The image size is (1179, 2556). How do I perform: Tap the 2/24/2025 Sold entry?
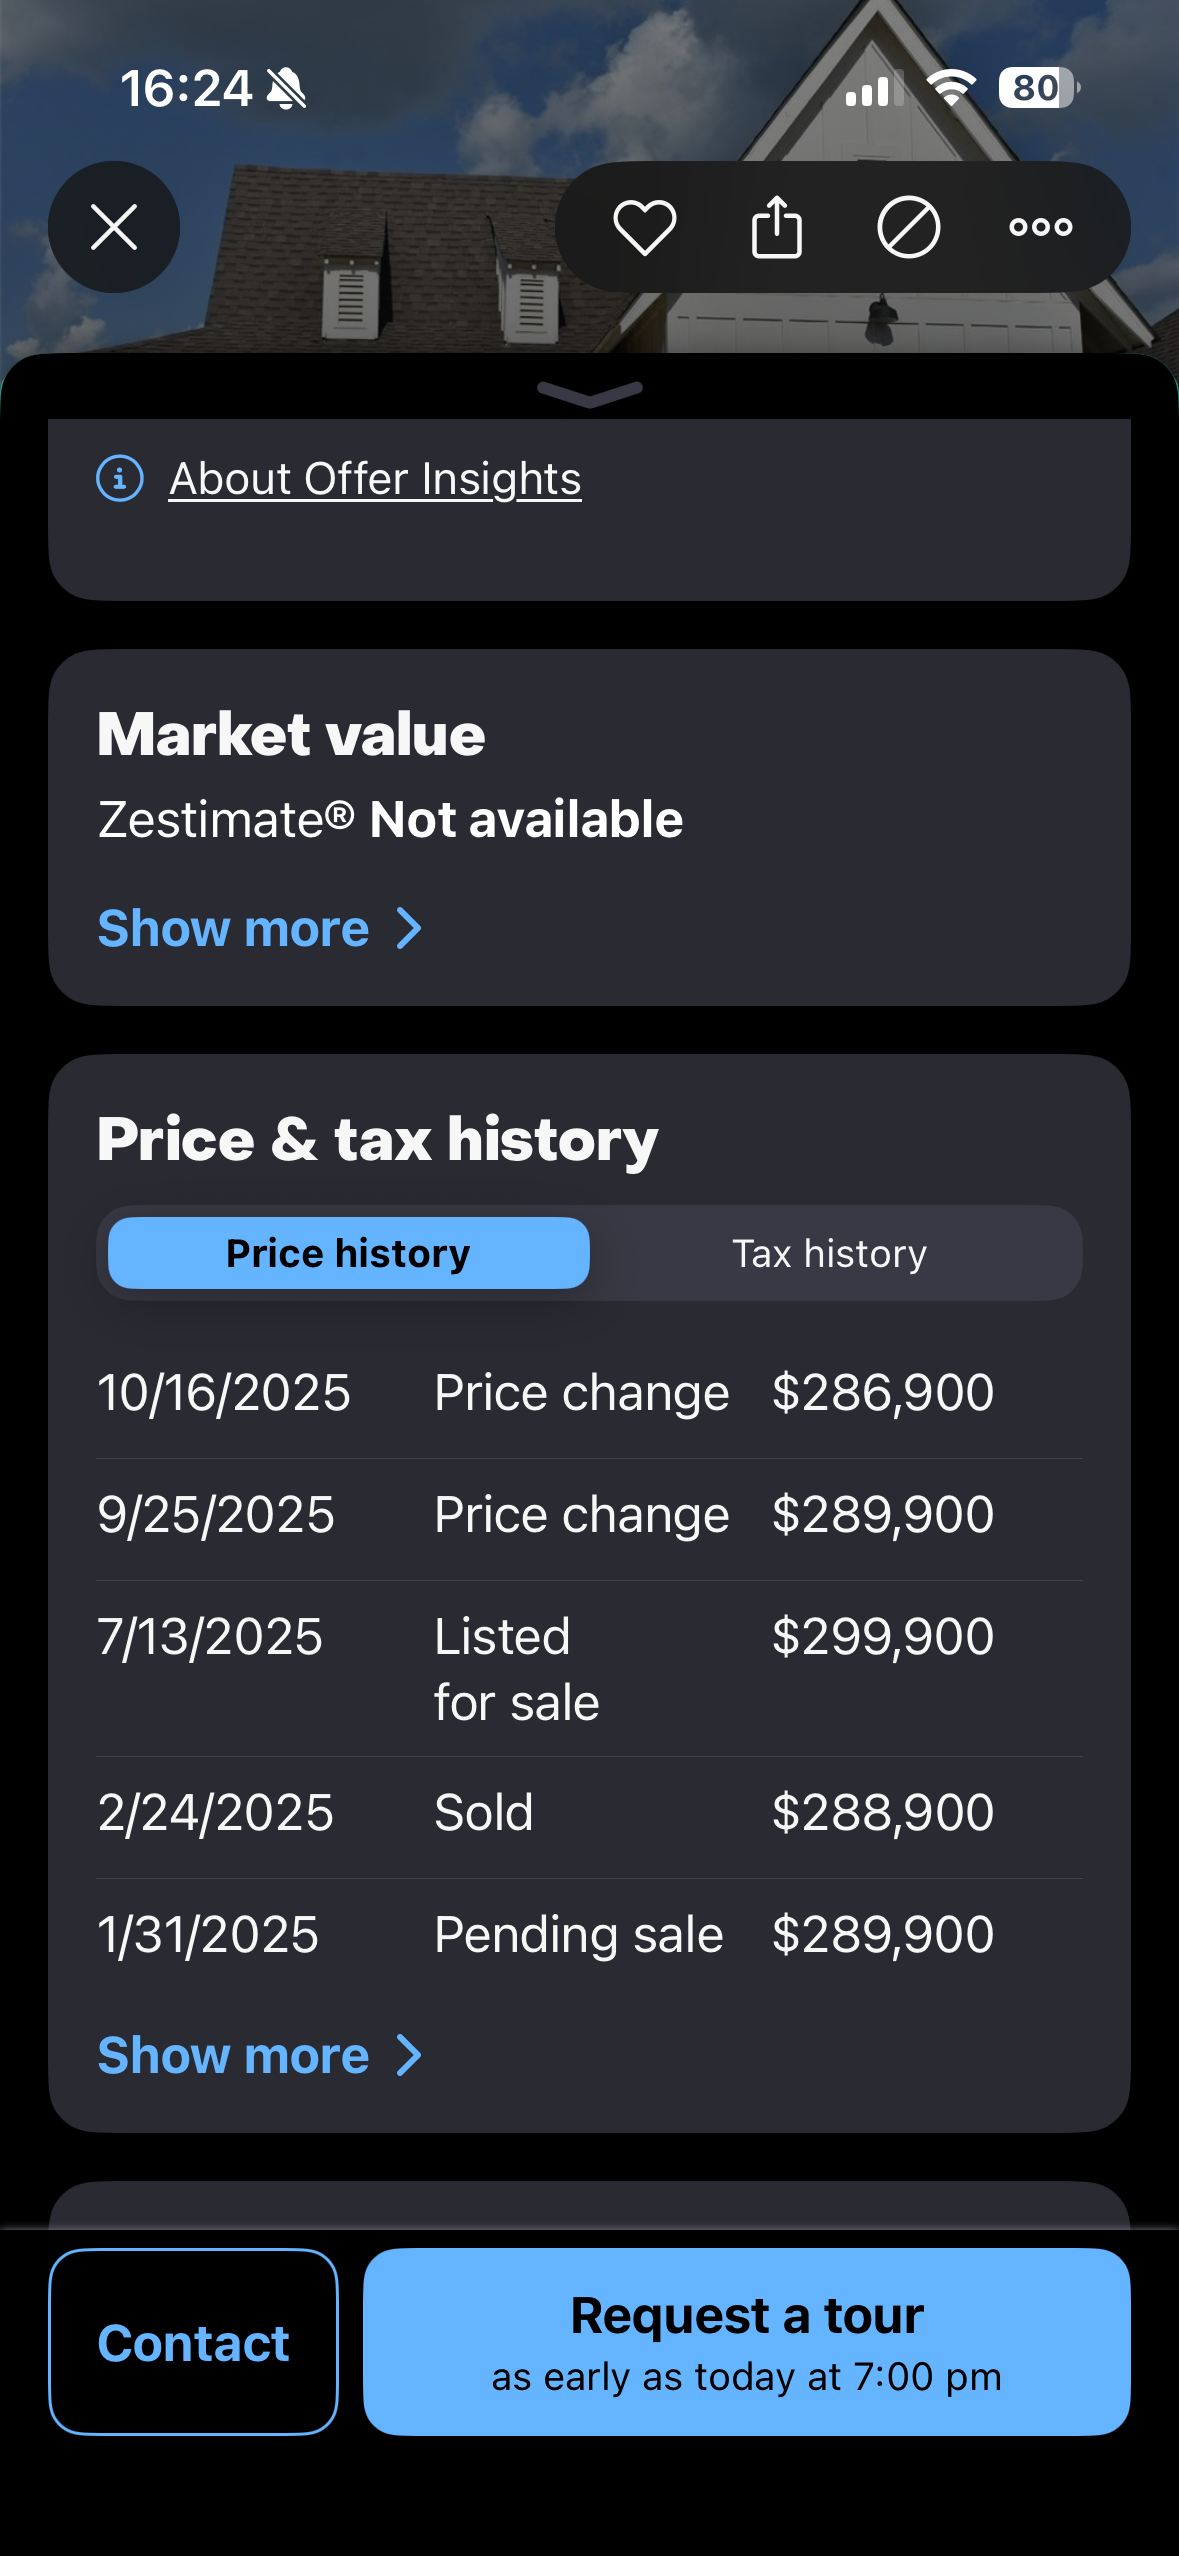click(x=589, y=1813)
